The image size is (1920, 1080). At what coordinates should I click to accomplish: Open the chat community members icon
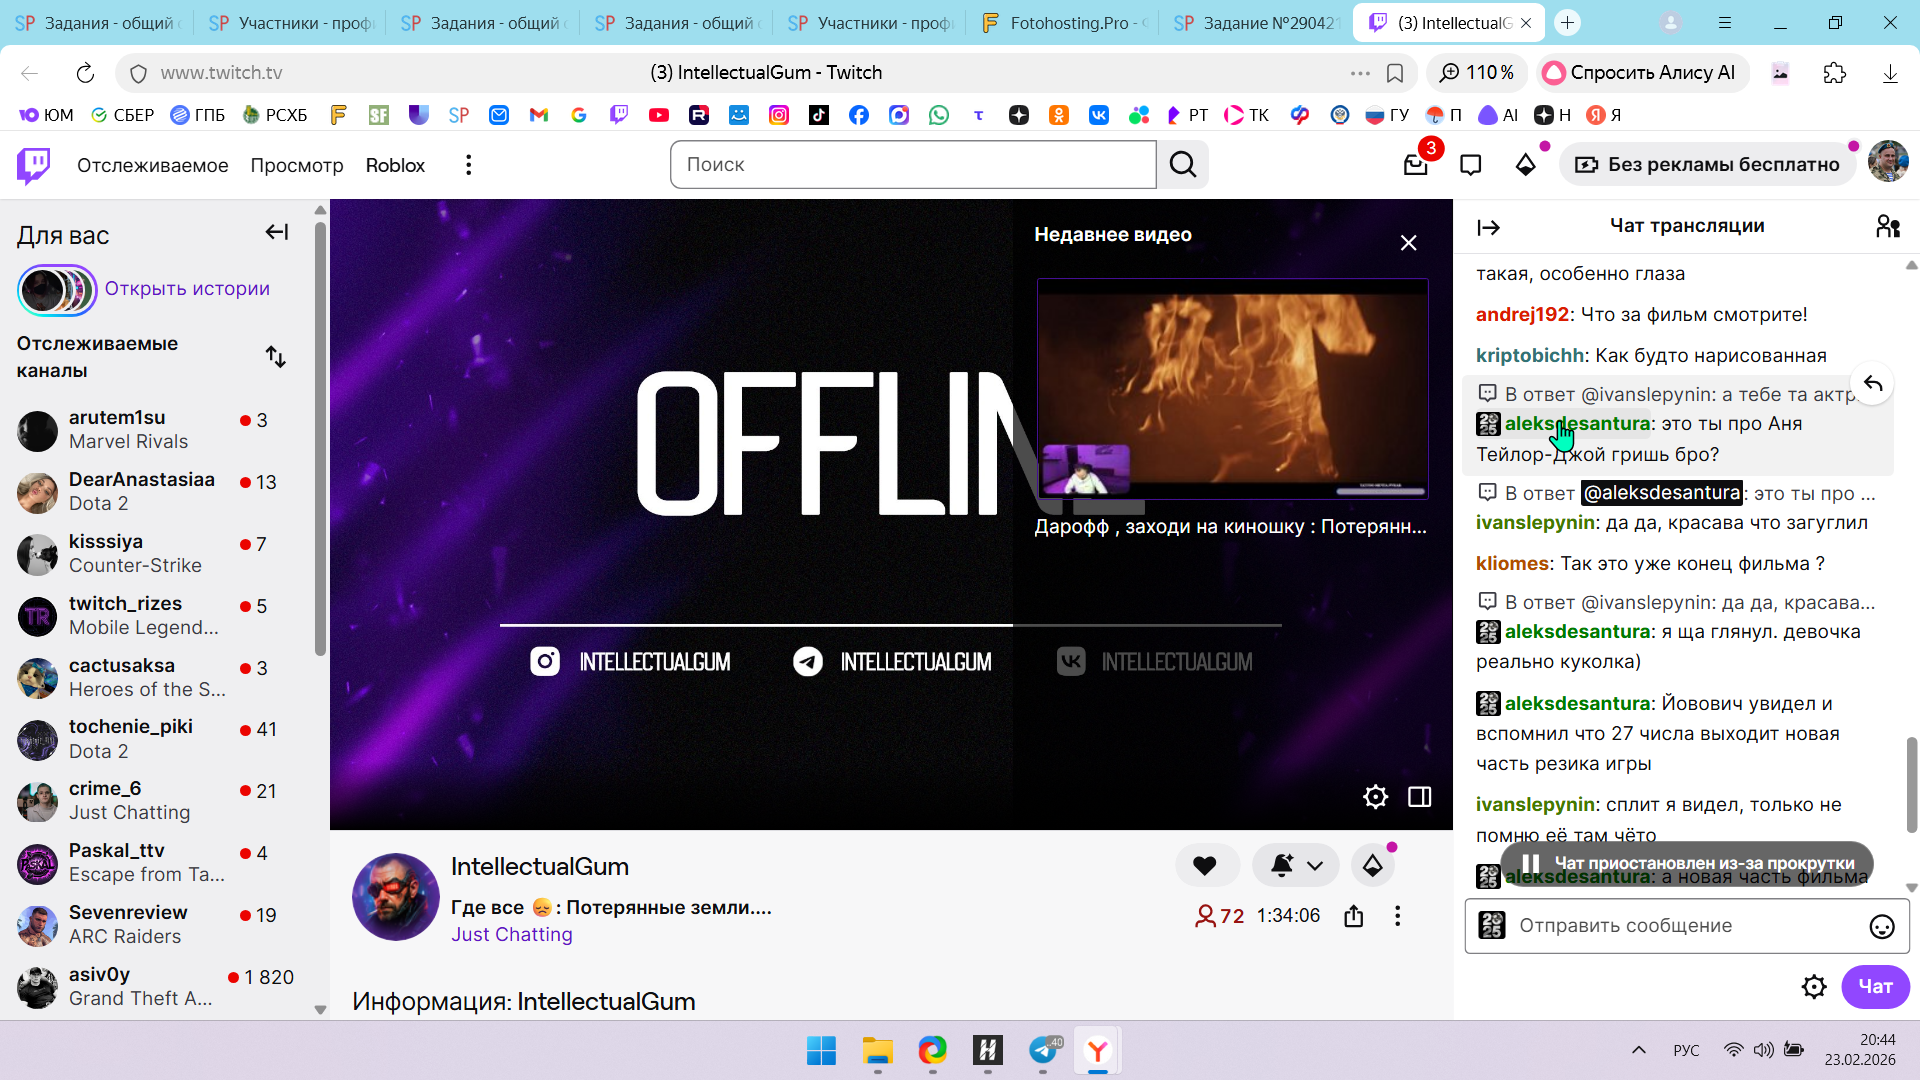(1887, 227)
